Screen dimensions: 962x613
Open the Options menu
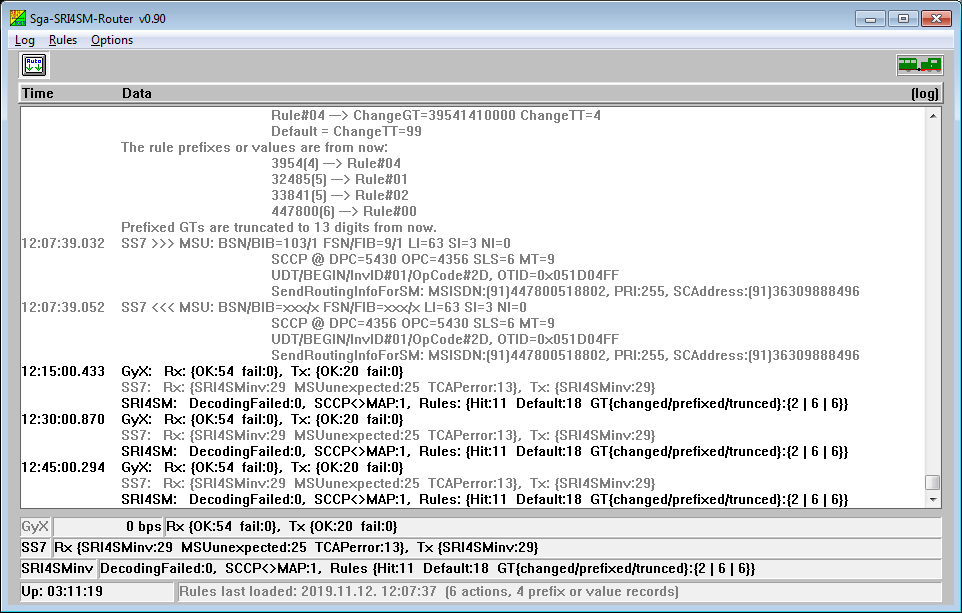coord(112,40)
